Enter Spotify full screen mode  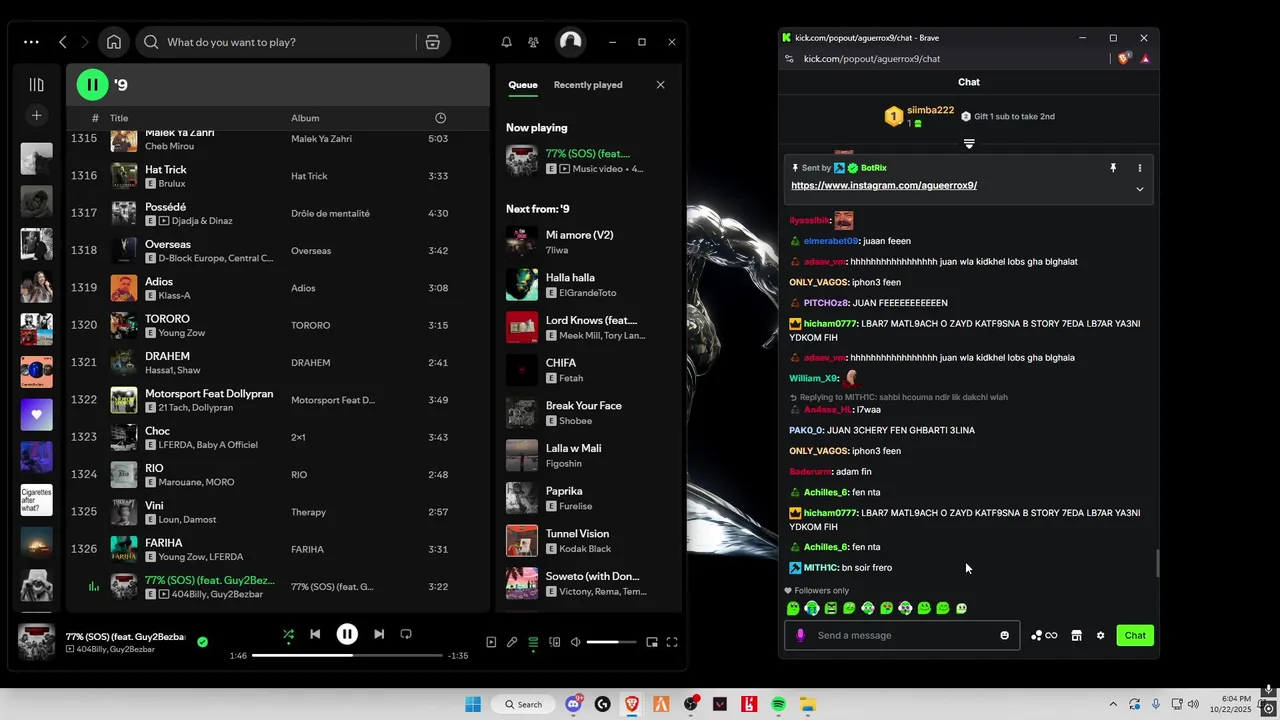pyautogui.click(x=672, y=642)
